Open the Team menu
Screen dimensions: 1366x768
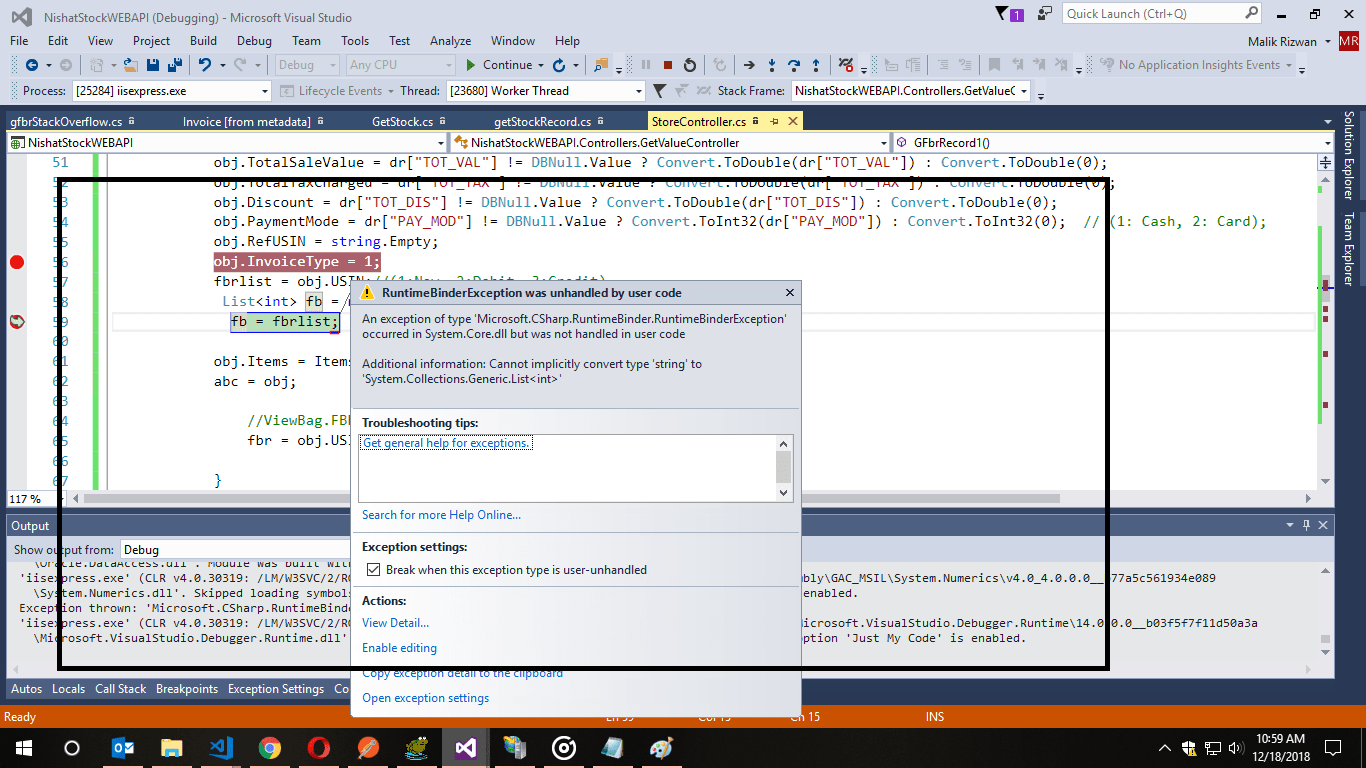pyautogui.click(x=306, y=41)
